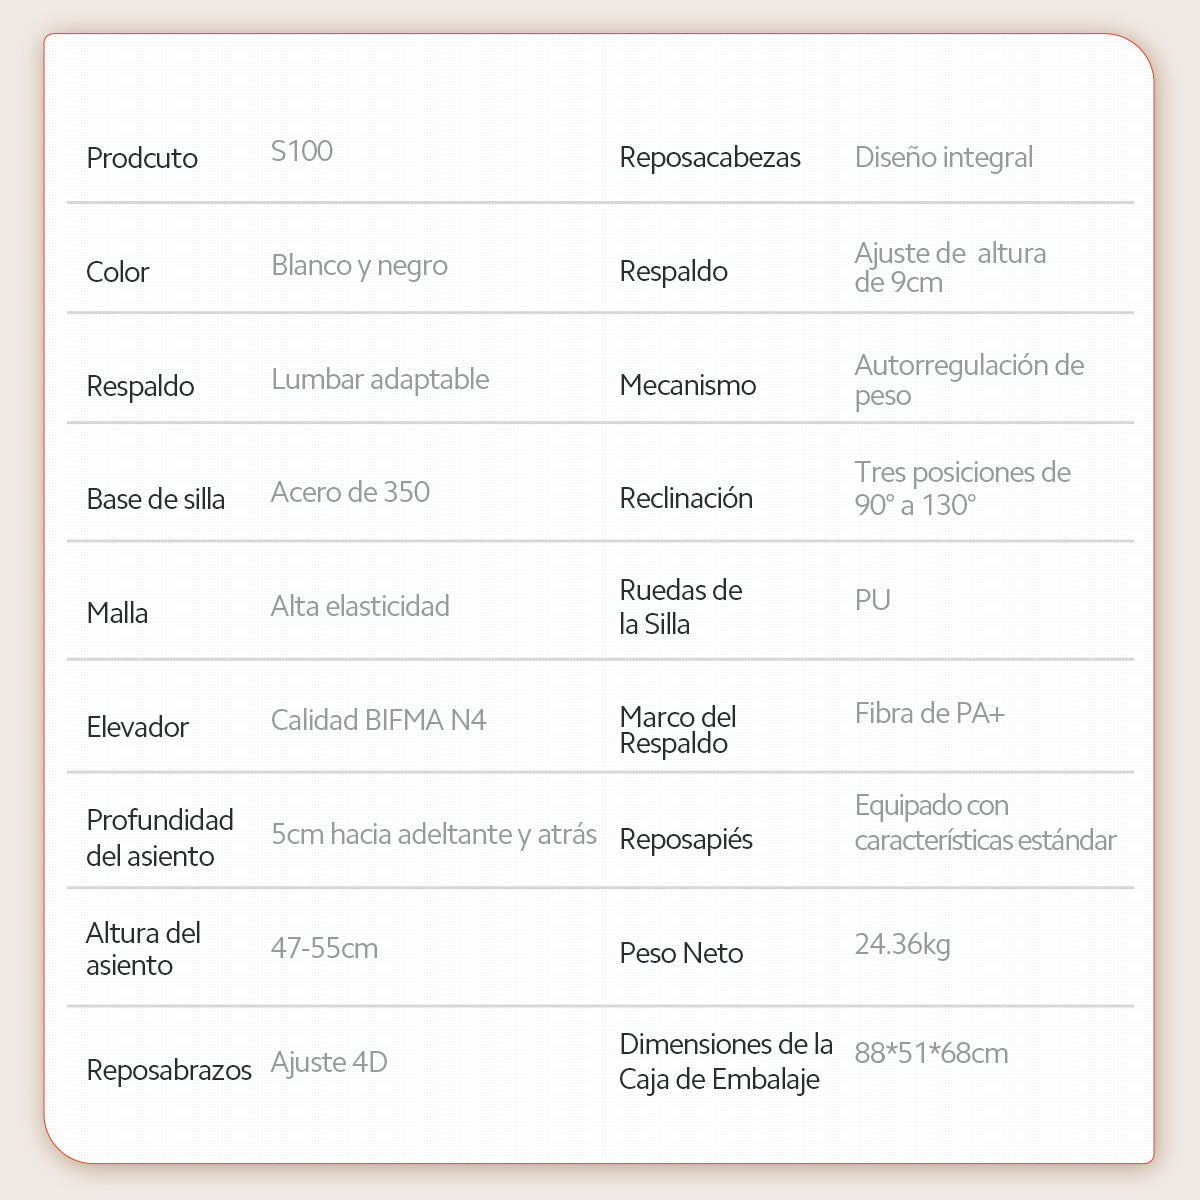Image resolution: width=1200 pixels, height=1200 pixels.
Task: Select the "24.36kg" net weight value
Action: click(902, 944)
